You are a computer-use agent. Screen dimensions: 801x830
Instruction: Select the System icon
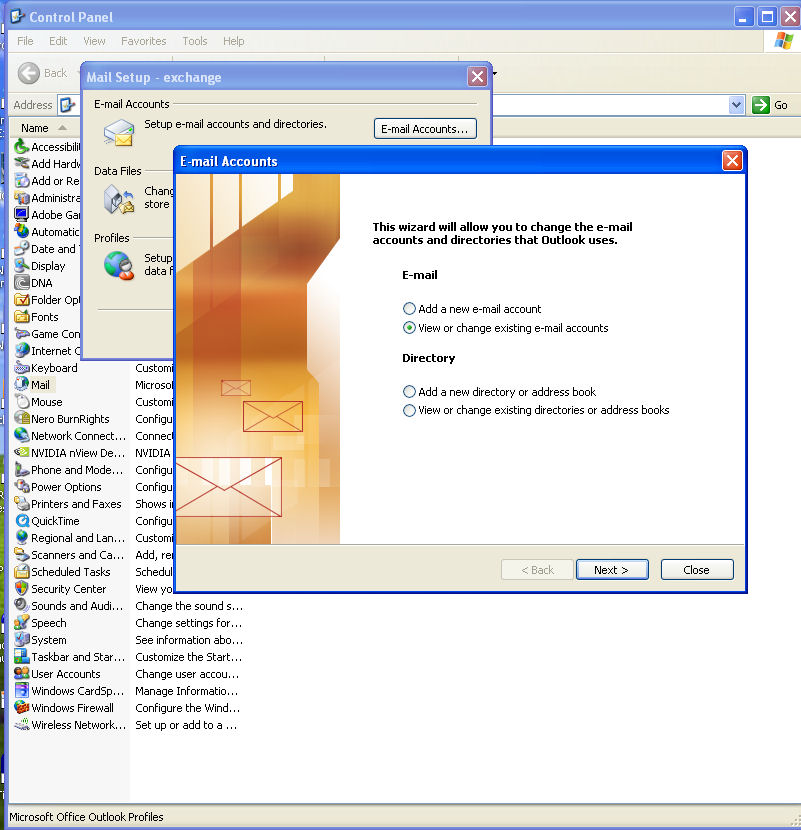tap(22, 639)
